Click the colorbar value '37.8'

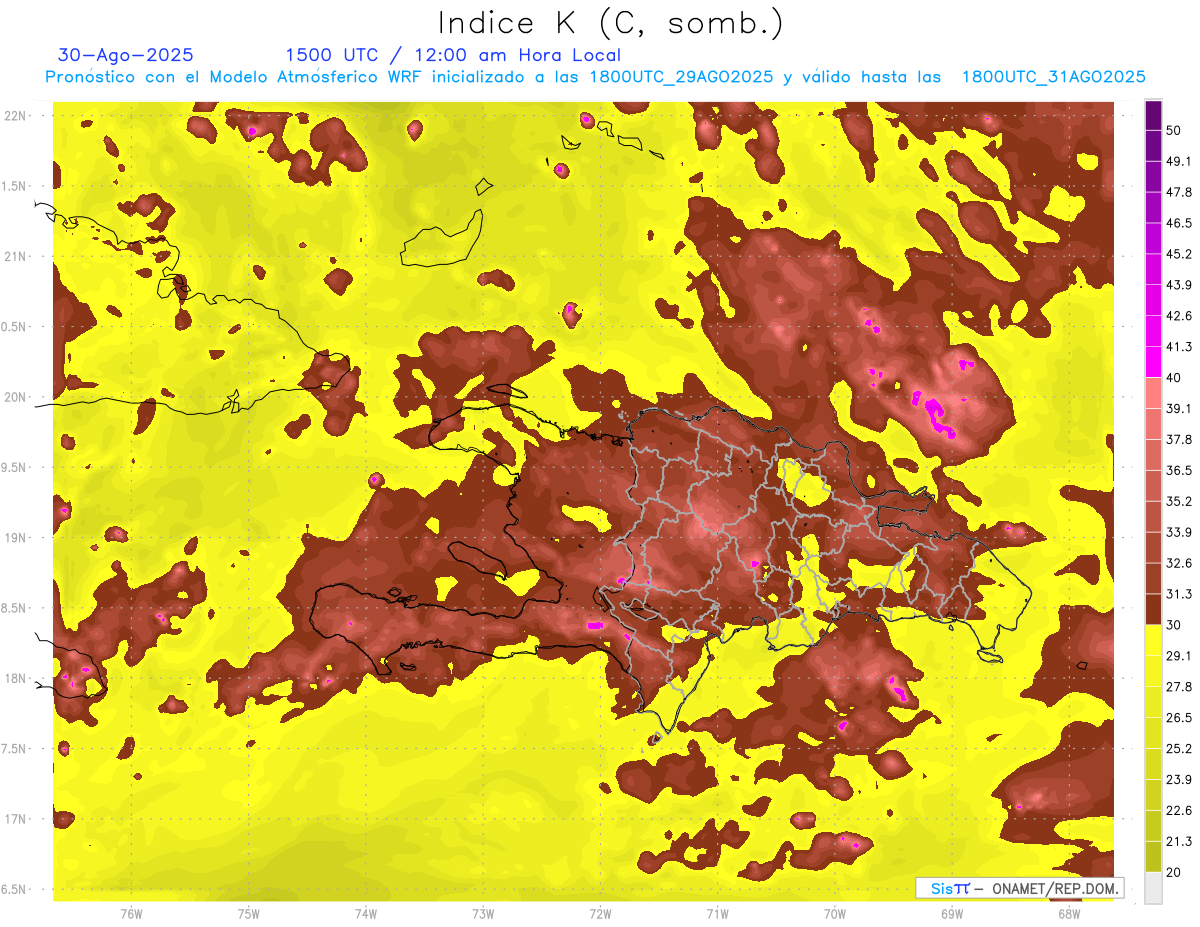click(1179, 439)
